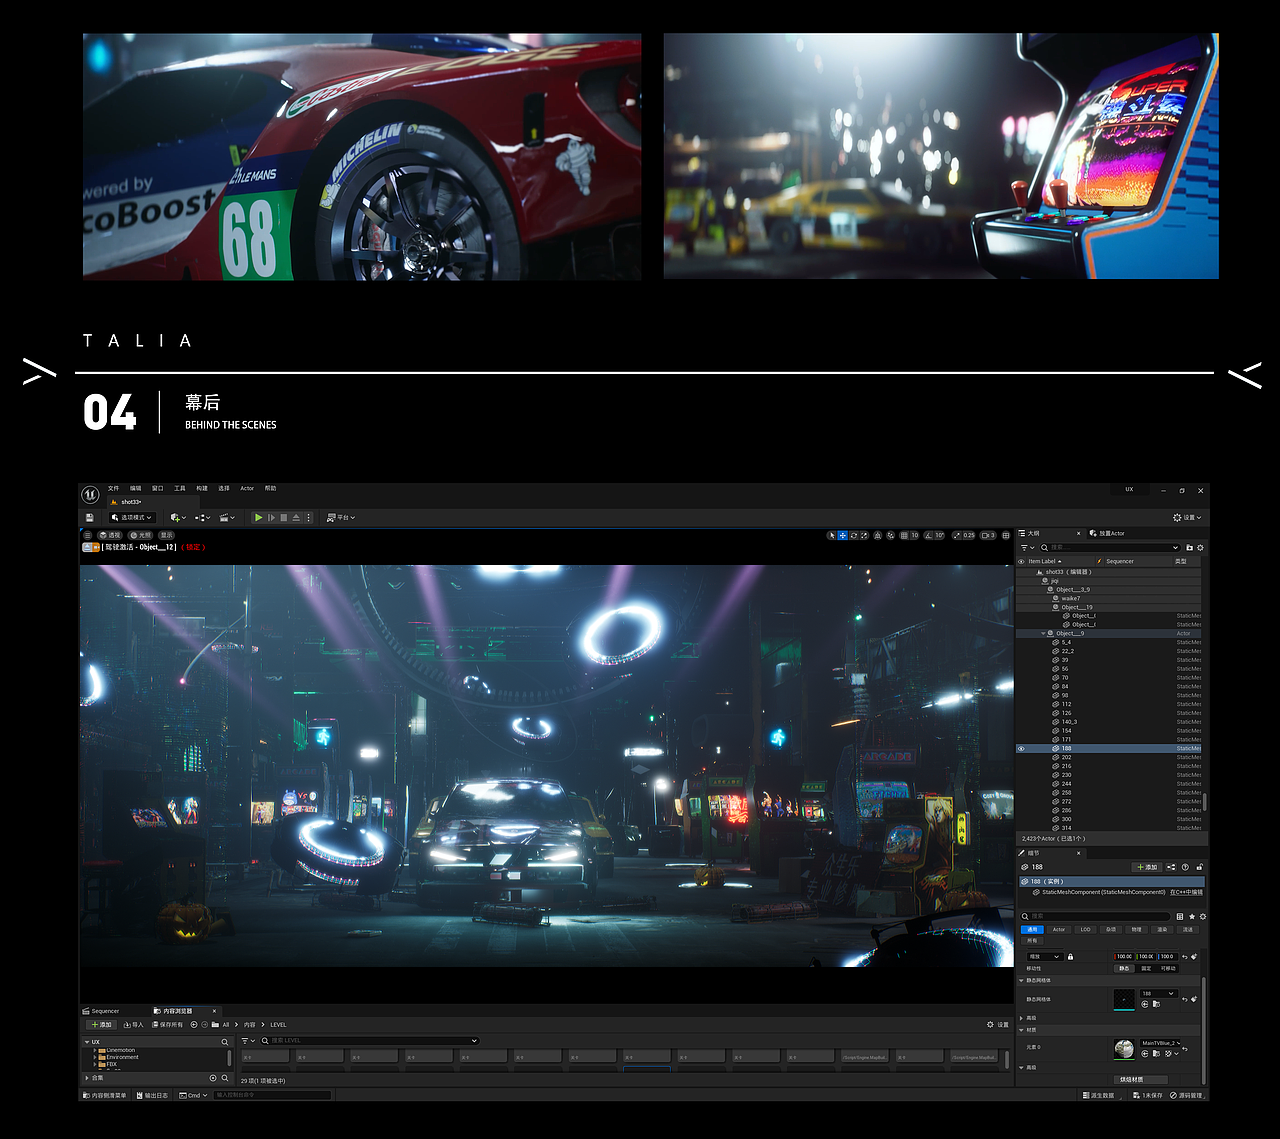The width and height of the screenshot is (1280, 1139).
Task: Select the translate move tool in viewport
Action: coord(842,535)
